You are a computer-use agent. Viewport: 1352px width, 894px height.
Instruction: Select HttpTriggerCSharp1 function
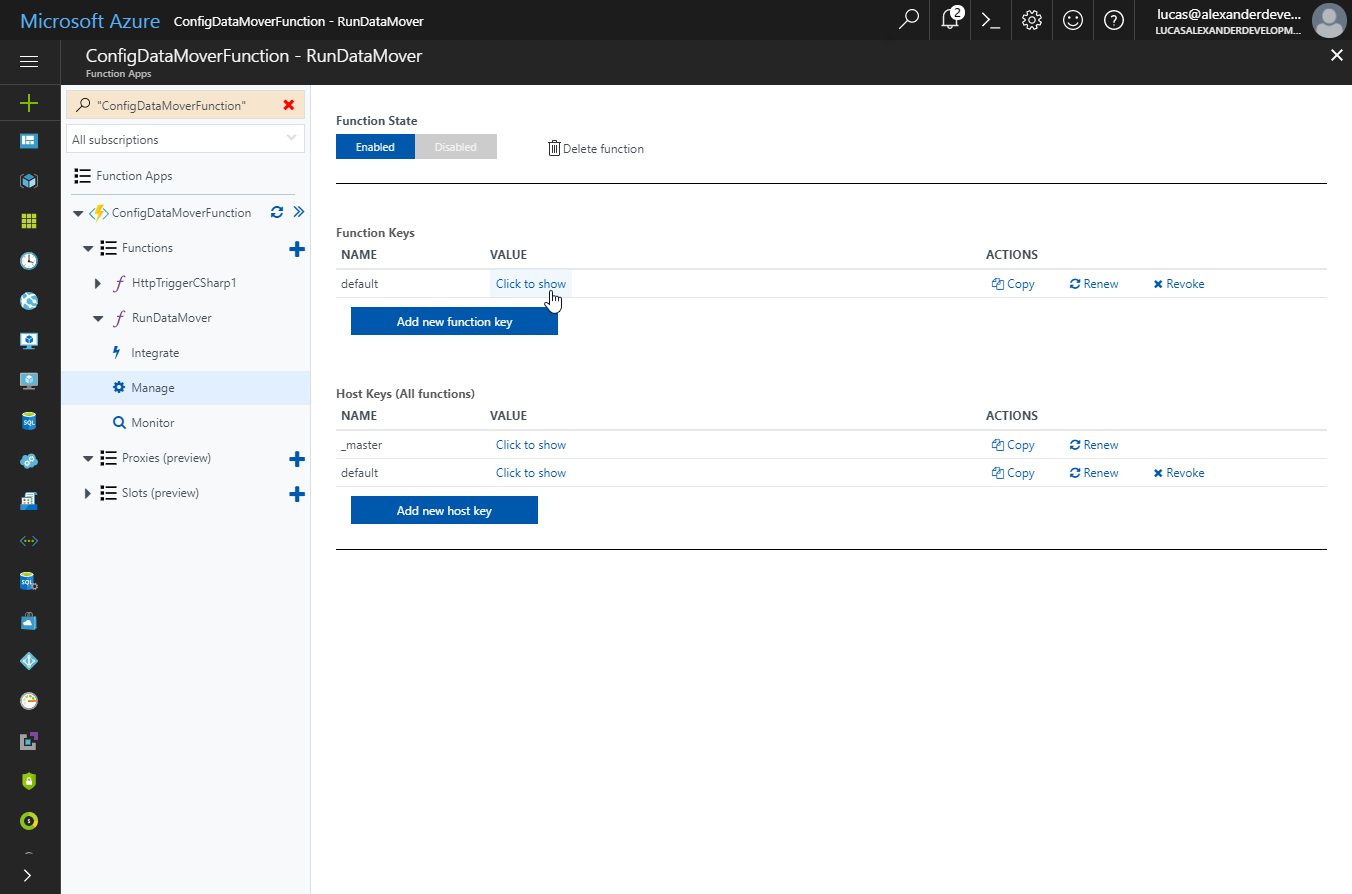coord(184,283)
